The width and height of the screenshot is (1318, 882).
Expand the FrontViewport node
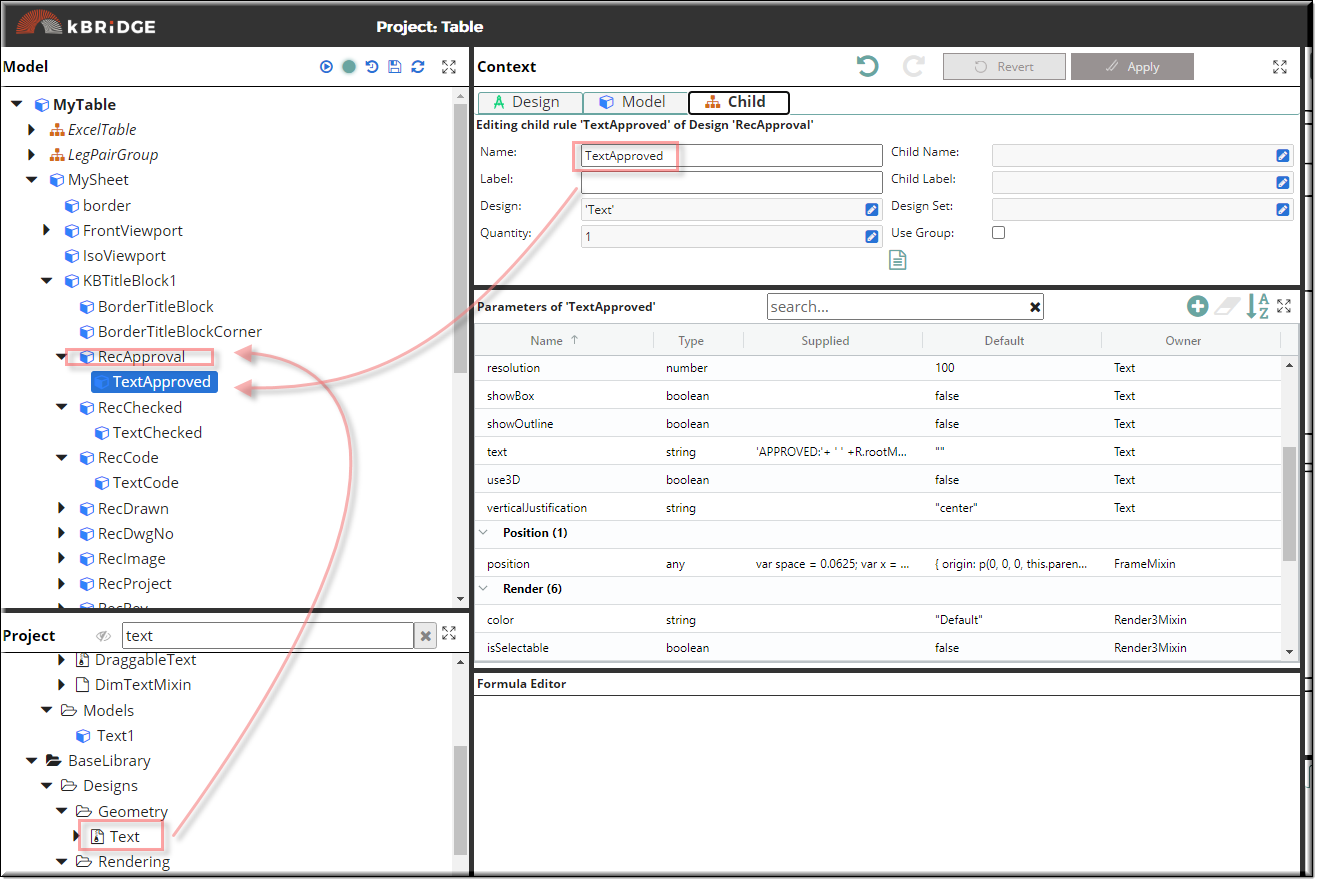click(47, 231)
